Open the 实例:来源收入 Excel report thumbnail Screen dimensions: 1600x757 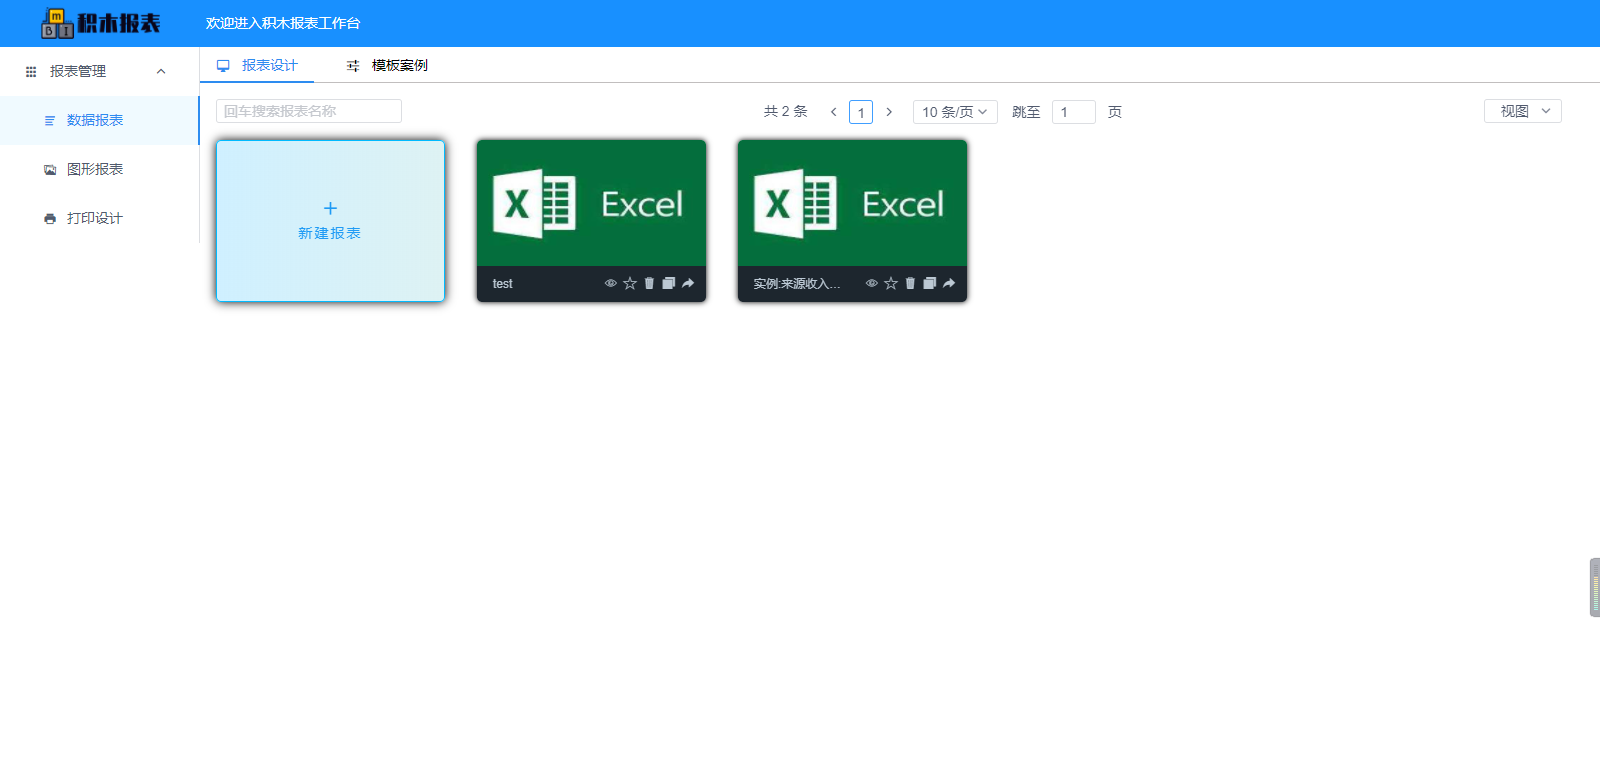(852, 203)
